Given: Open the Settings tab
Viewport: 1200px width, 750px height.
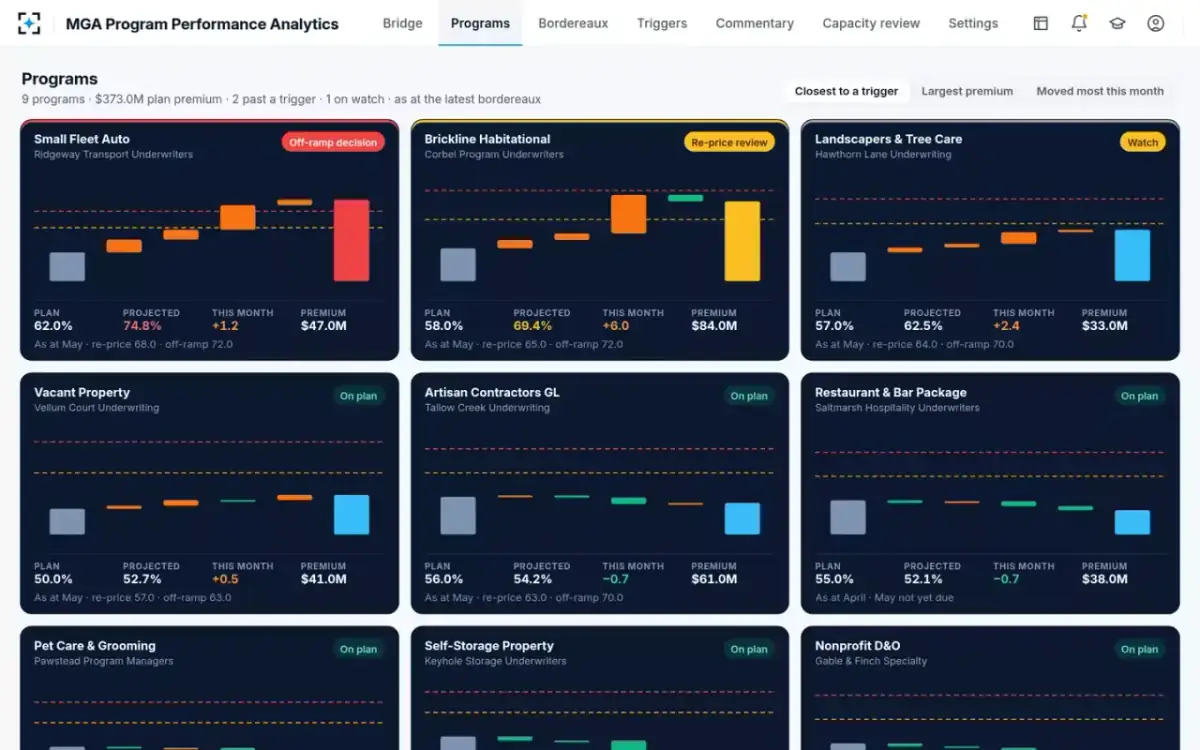Looking at the screenshot, I should 973,23.
